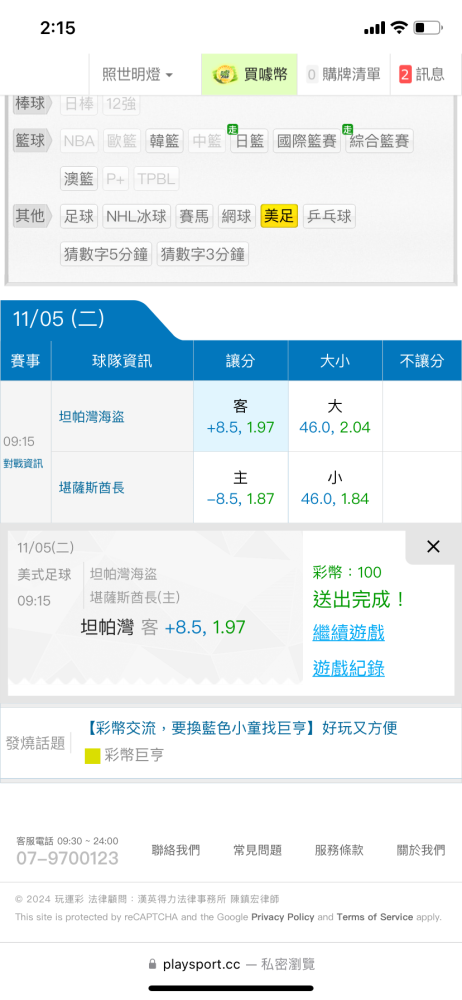Pick 主 -8.5, 1.87 spread bet
The height and width of the screenshot is (1000, 462).
tap(241, 488)
